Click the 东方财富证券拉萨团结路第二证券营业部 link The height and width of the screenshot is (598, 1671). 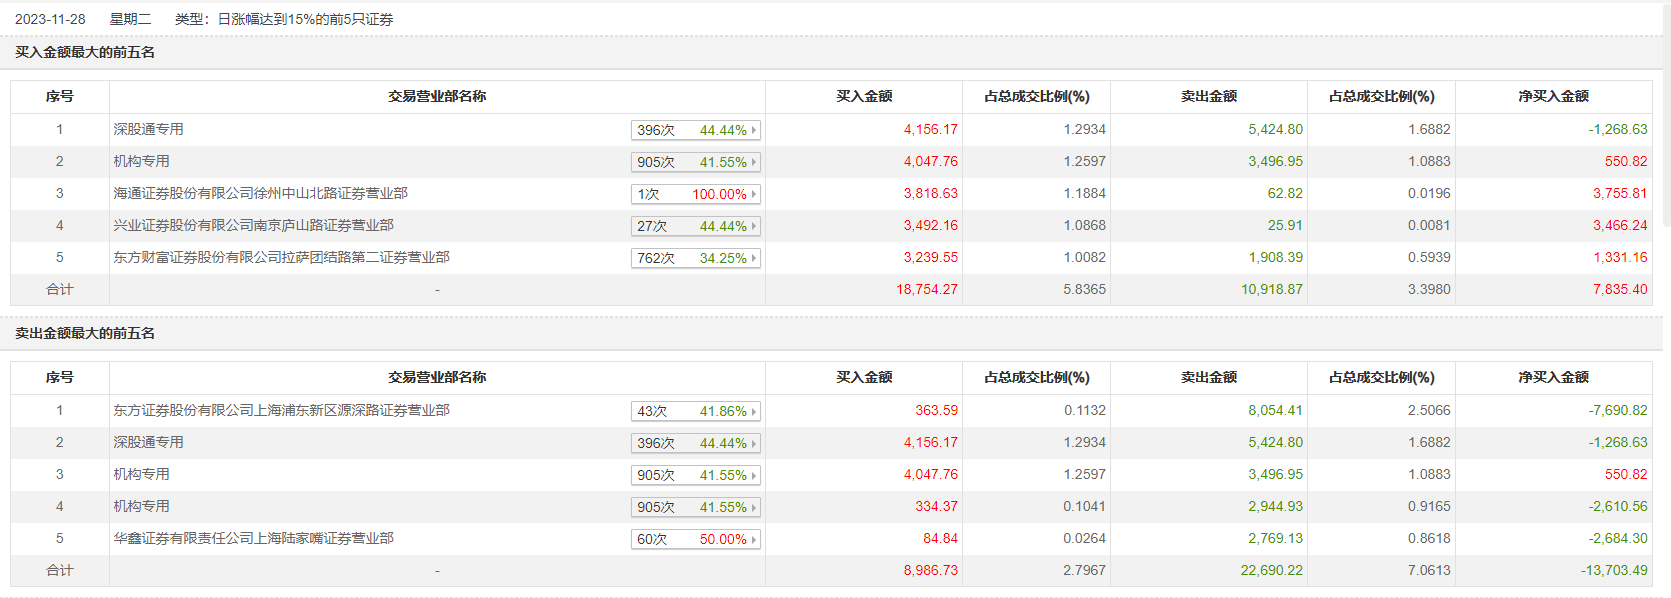pyautogui.click(x=281, y=257)
